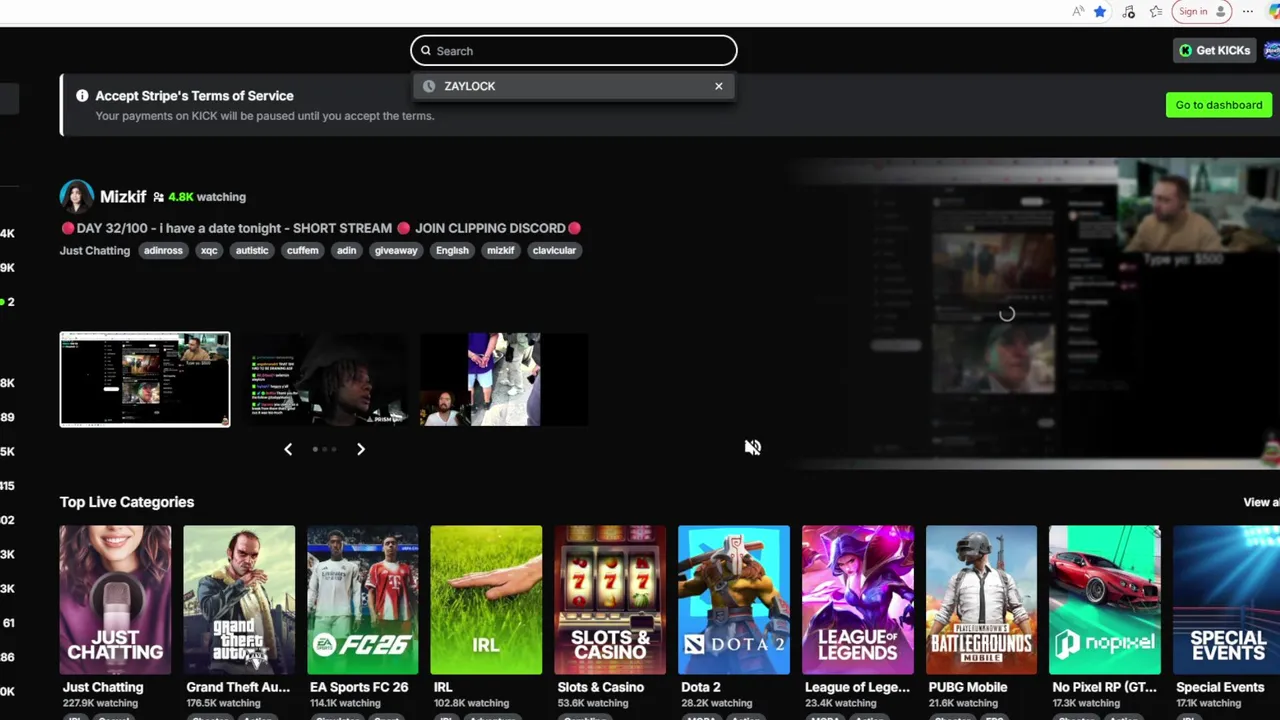Screen dimensions: 1280x720
Task: Click the Kick search input field
Action: (x=573, y=51)
